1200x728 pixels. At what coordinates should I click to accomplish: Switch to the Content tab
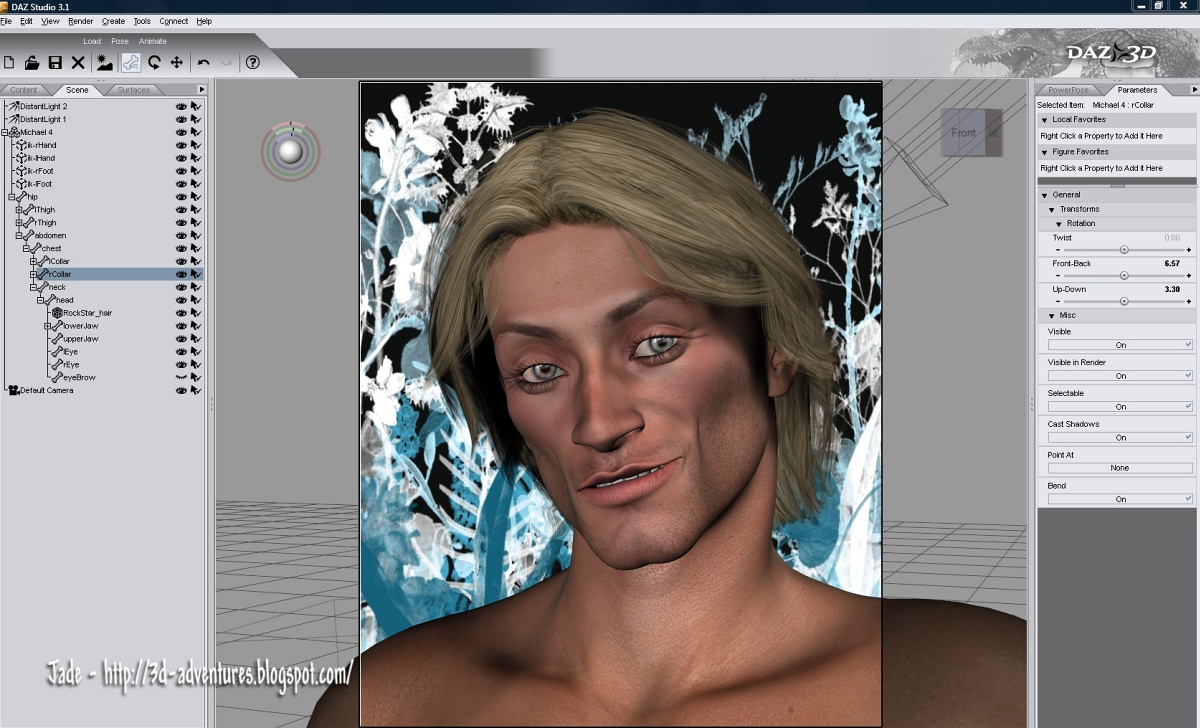coord(24,90)
